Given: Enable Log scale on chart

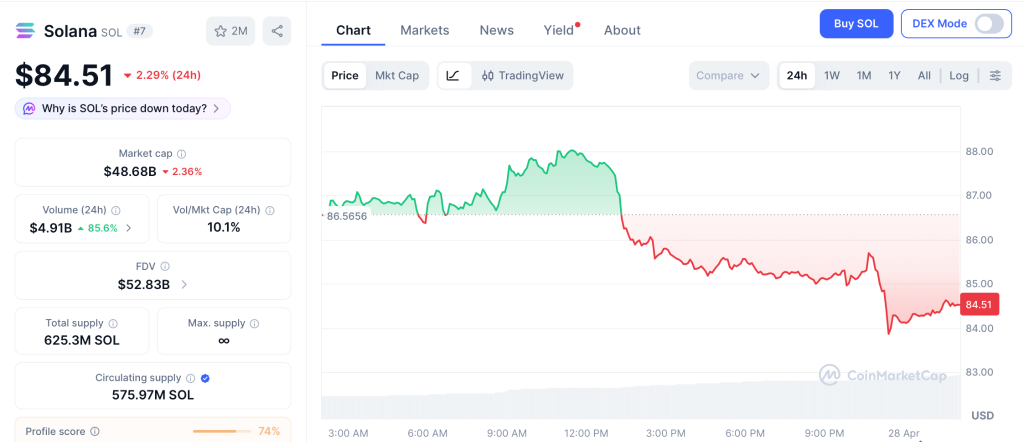Looking at the screenshot, I should (x=959, y=76).
